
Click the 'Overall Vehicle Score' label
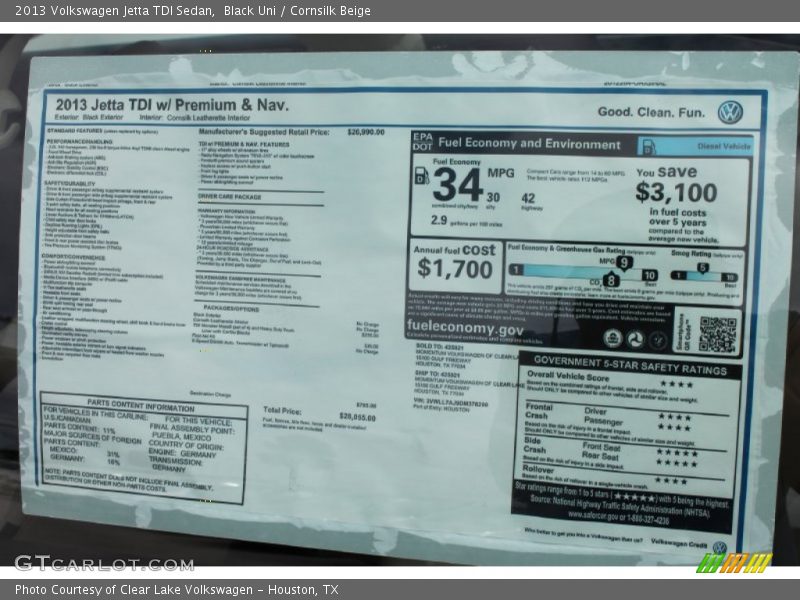[x=568, y=377]
